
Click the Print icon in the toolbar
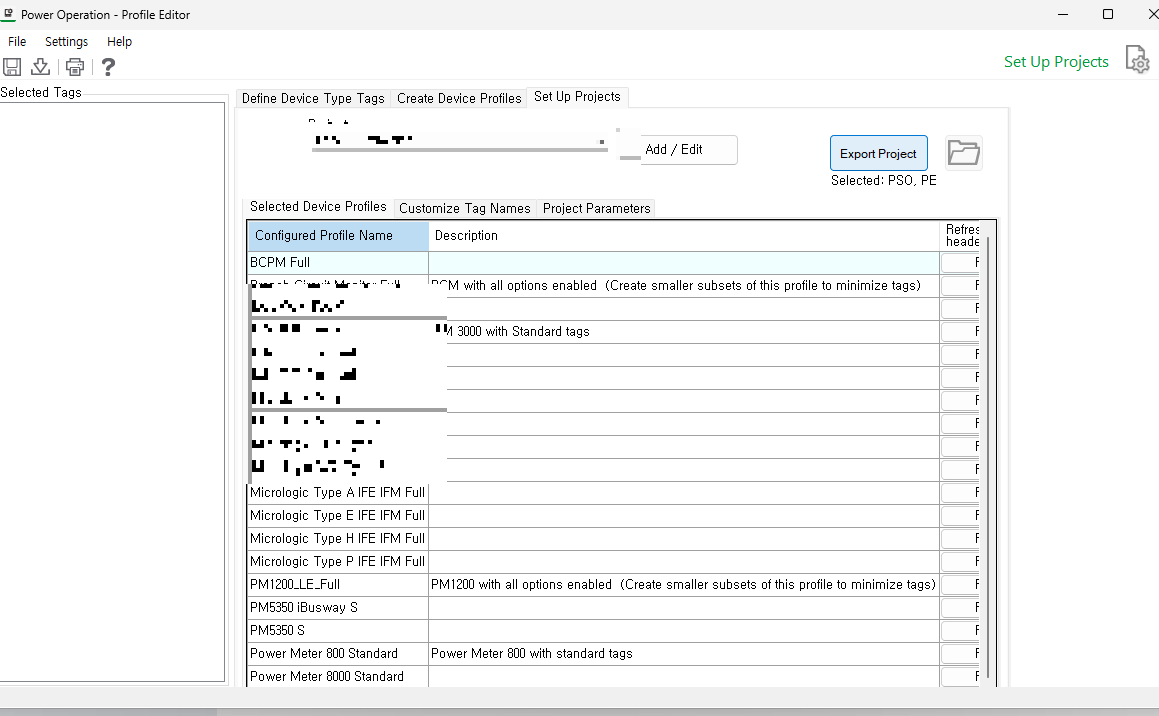pos(75,67)
